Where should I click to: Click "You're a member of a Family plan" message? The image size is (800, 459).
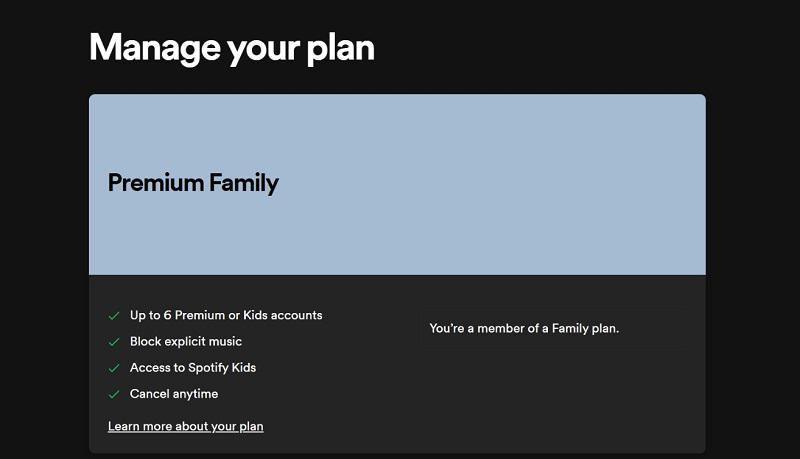[x=524, y=328]
